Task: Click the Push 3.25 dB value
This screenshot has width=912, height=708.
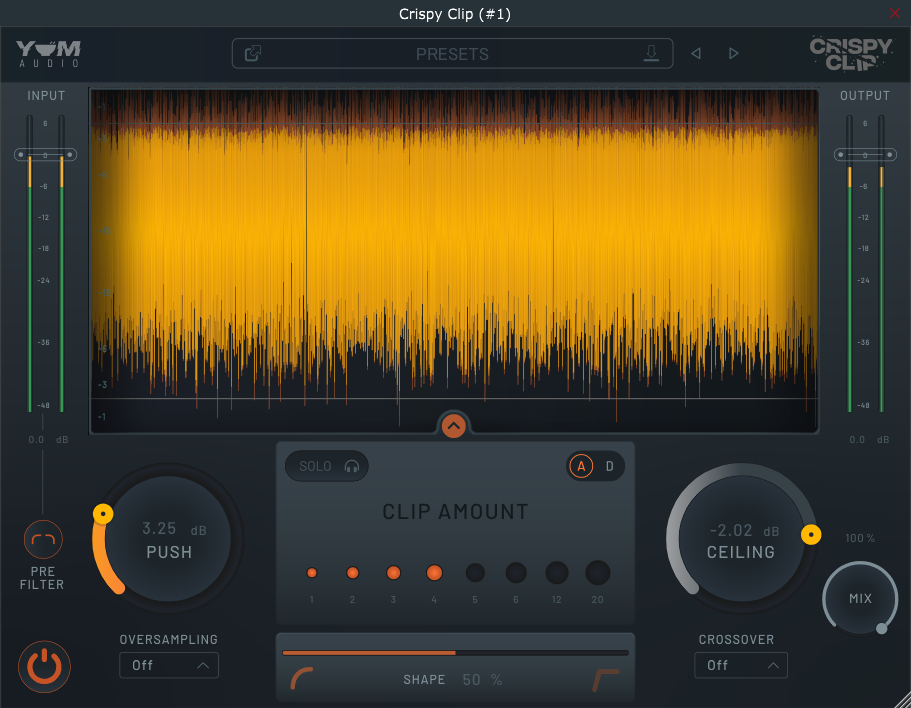Action: click(x=174, y=529)
